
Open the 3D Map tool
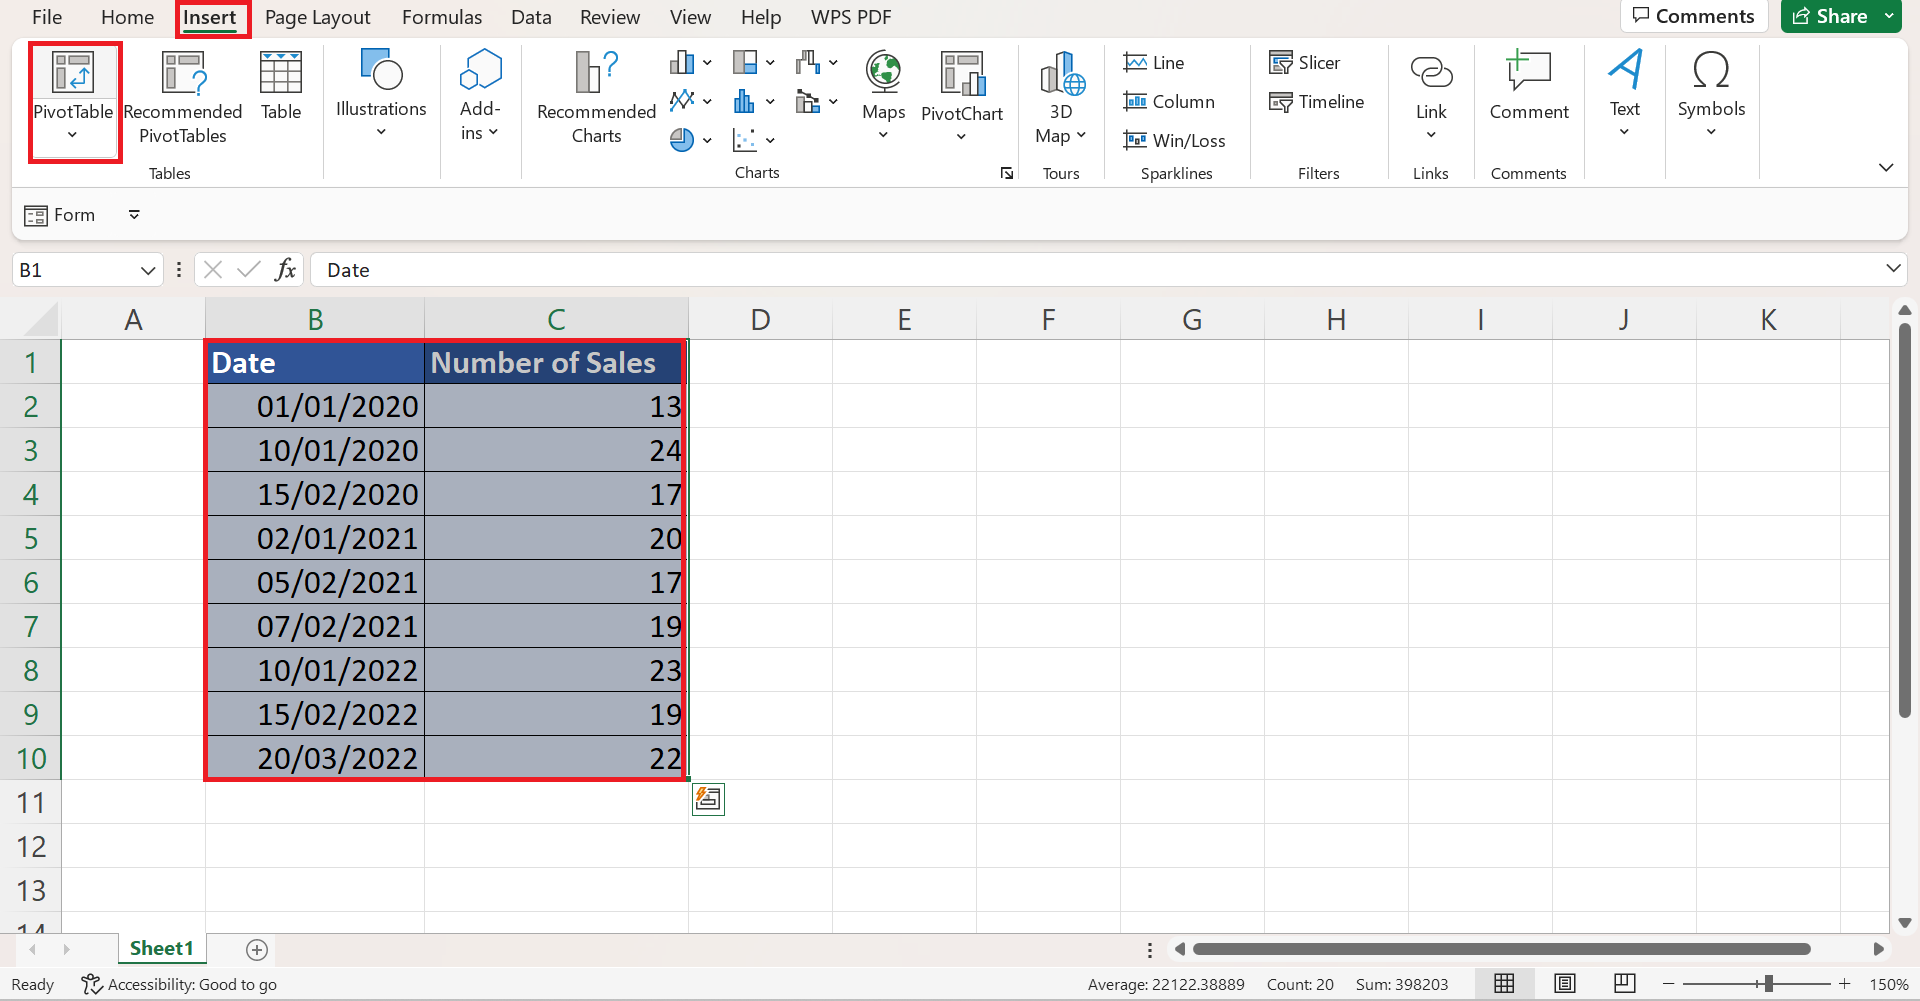(1060, 95)
